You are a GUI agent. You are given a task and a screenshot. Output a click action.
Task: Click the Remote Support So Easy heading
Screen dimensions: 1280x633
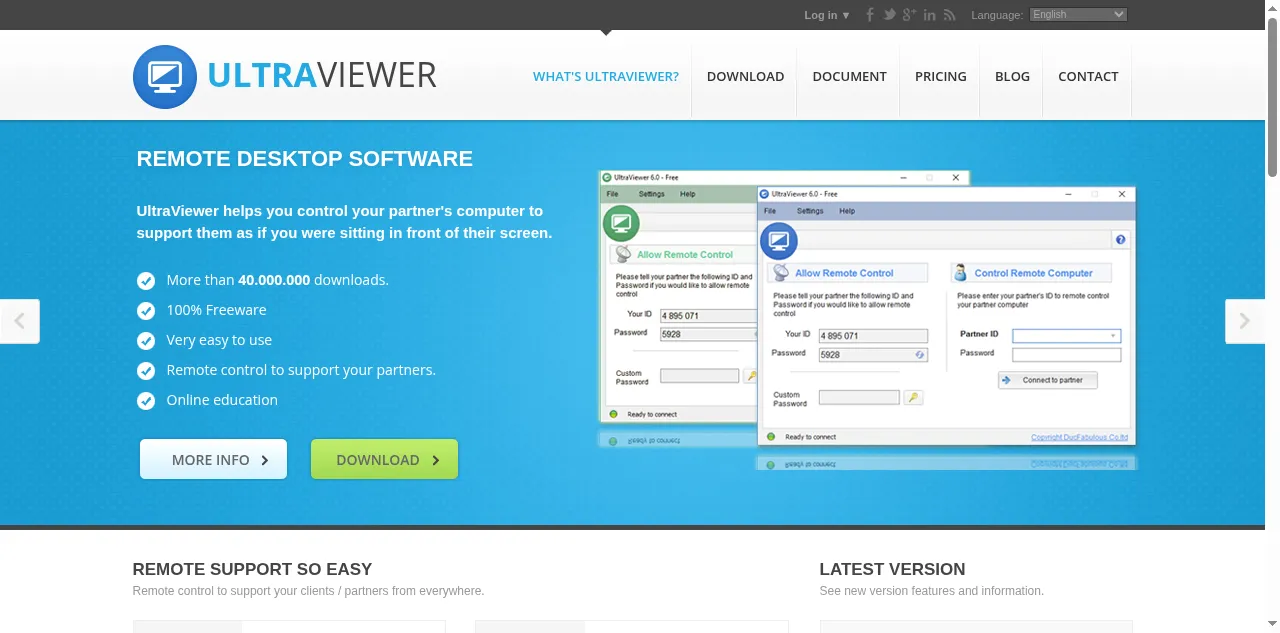point(252,569)
